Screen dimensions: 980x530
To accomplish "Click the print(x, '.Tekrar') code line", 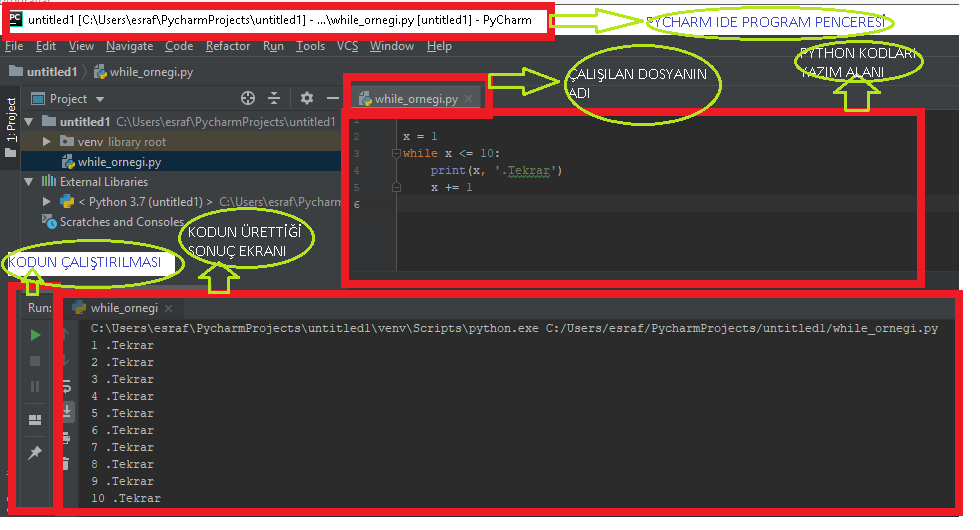I will pyautogui.click(x=496, y=170).
